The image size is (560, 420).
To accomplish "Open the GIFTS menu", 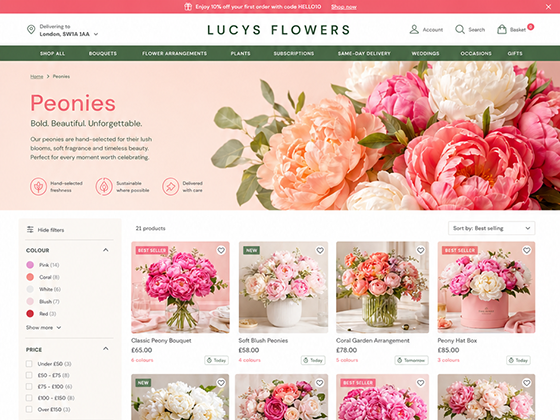I will [515, 53].
